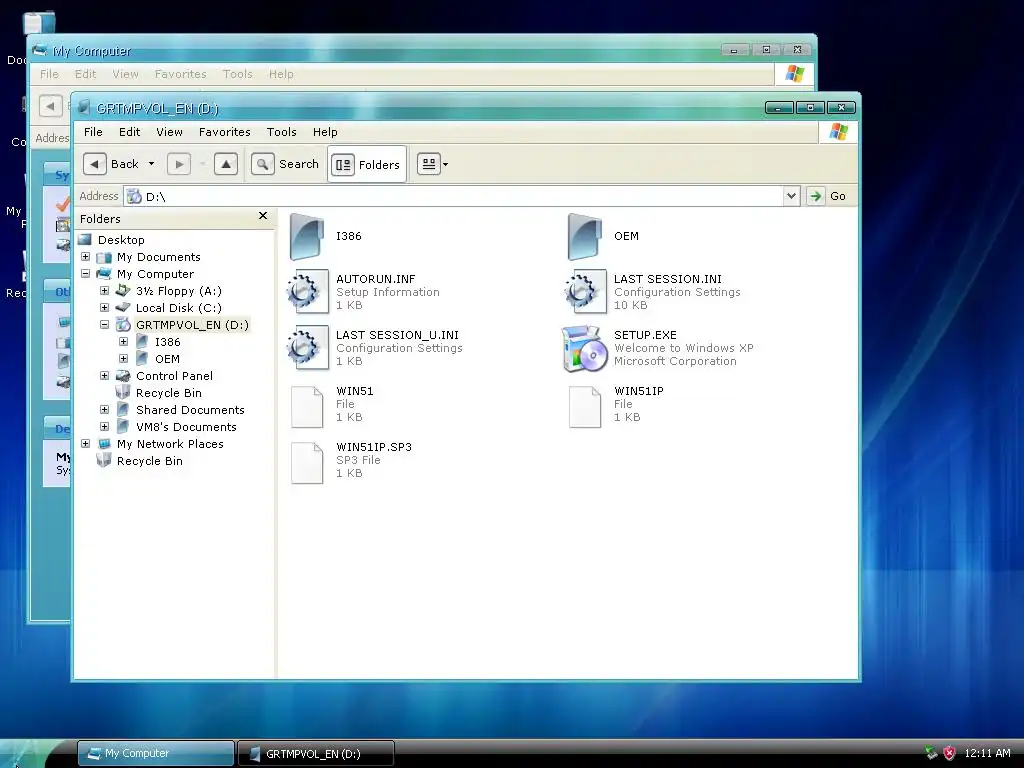Select My Documents in the folder tree
The height and width of the screenshot is (768, 1024).
159,257
